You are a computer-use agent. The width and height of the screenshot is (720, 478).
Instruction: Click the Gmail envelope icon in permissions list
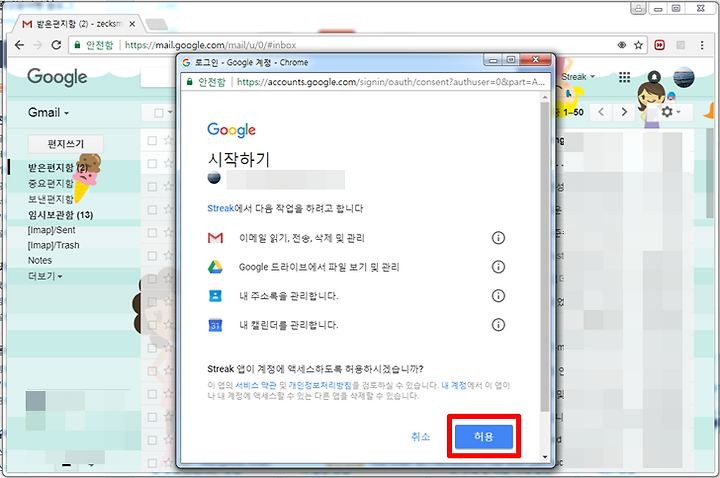[x=215, y=238]
